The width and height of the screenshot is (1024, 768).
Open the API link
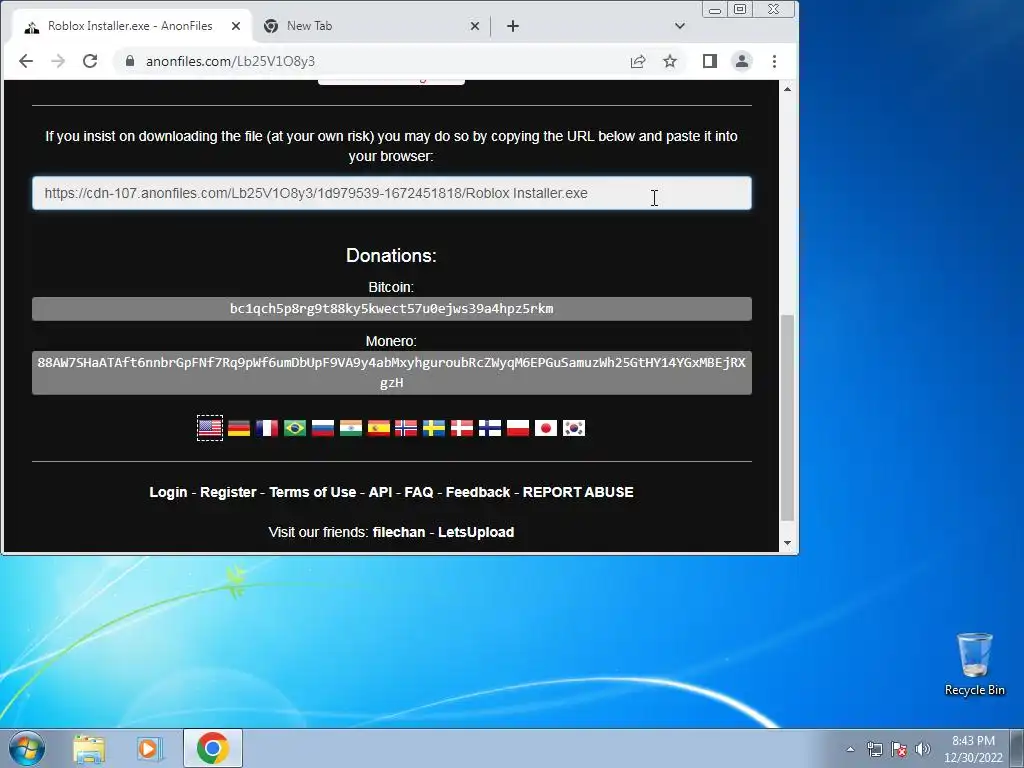click(x=380, y=492)
